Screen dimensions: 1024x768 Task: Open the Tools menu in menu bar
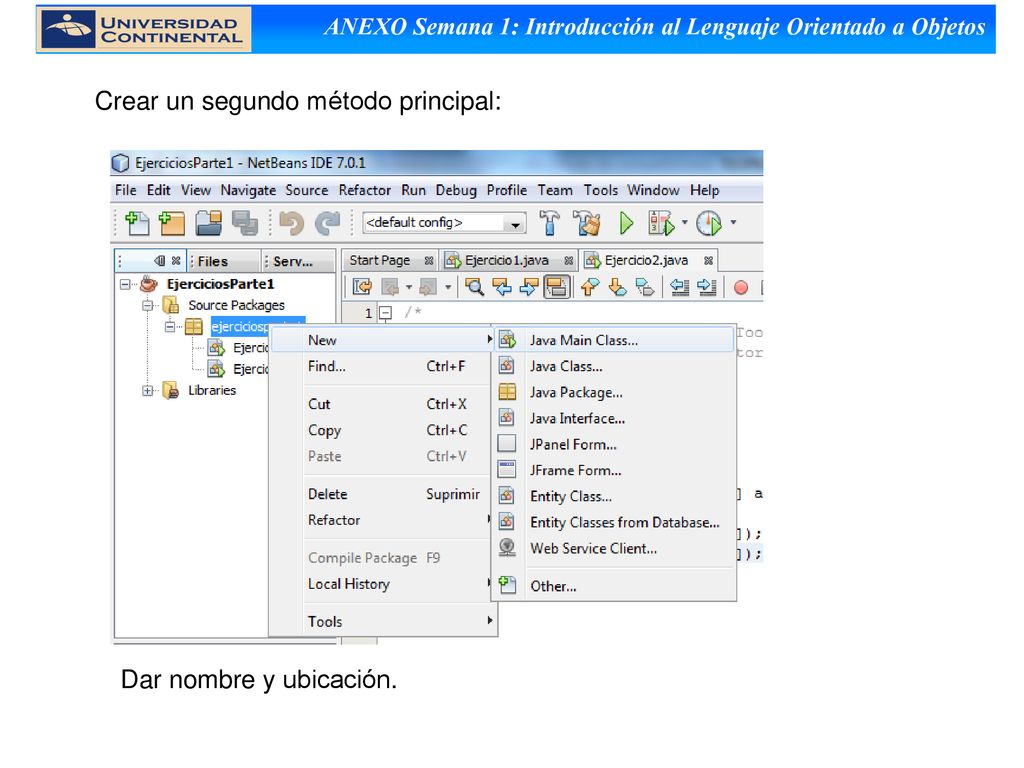tap(601, 190)
